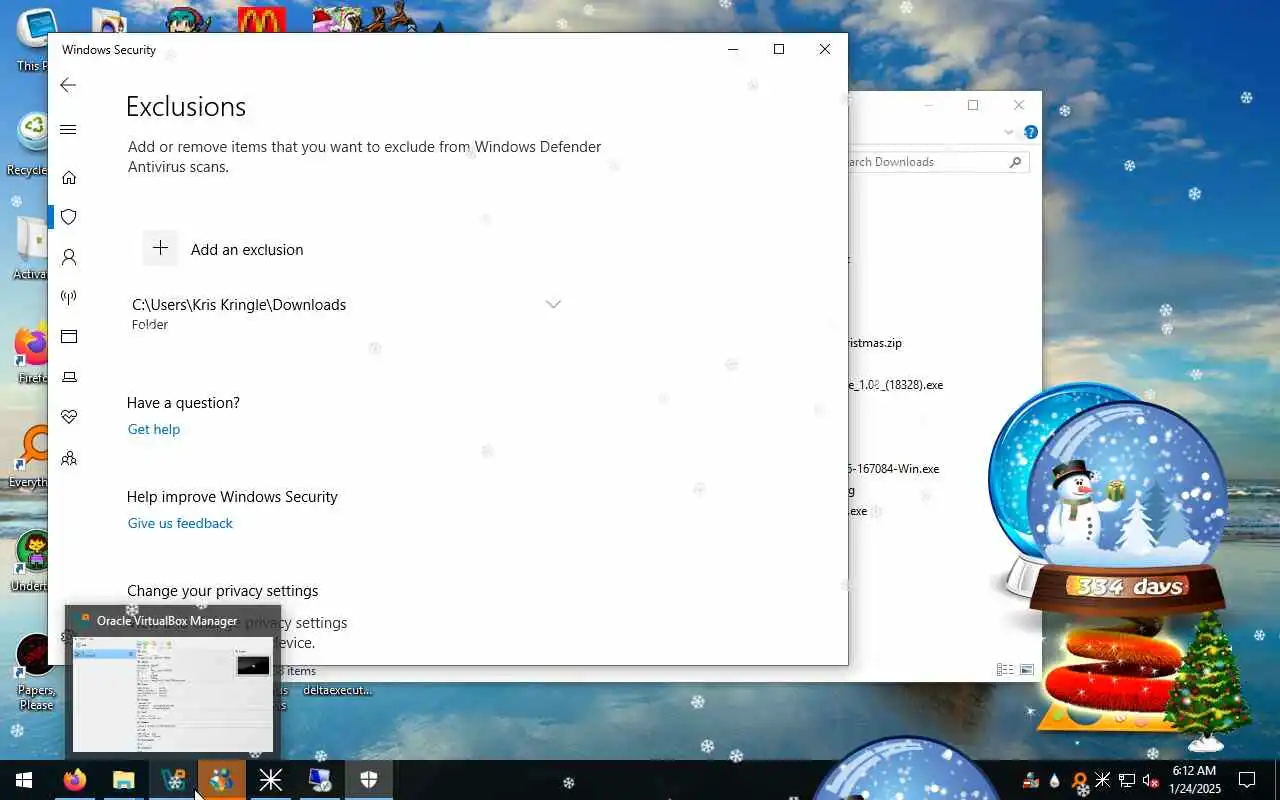Click the plus icon to add an exclusion

click(160, 248)
